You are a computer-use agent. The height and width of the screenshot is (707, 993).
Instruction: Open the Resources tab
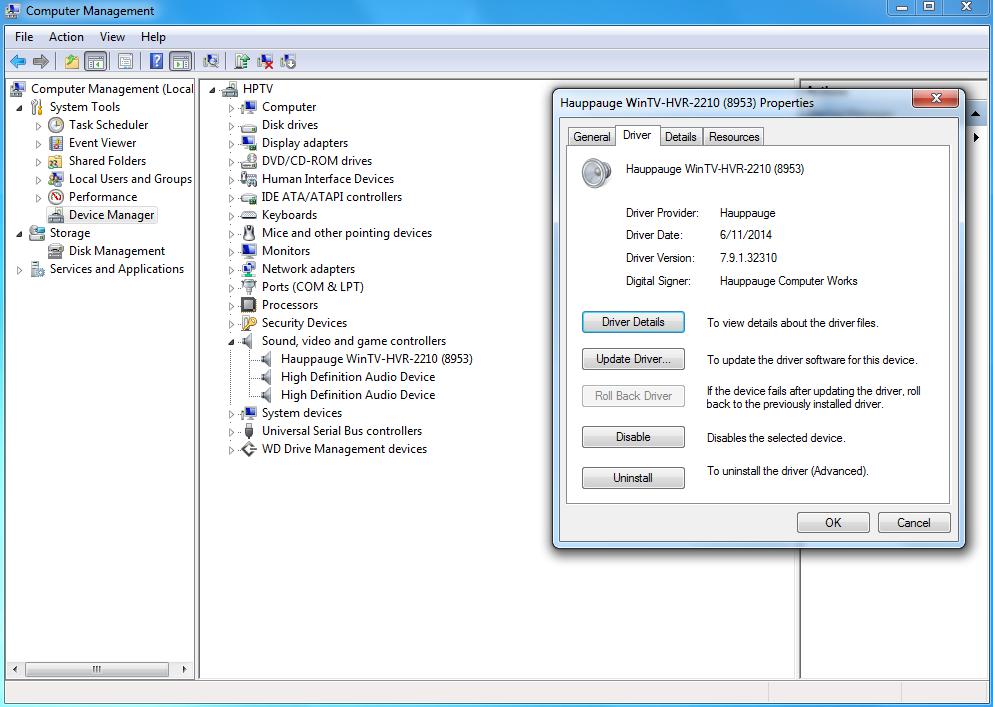pos(734,137)
